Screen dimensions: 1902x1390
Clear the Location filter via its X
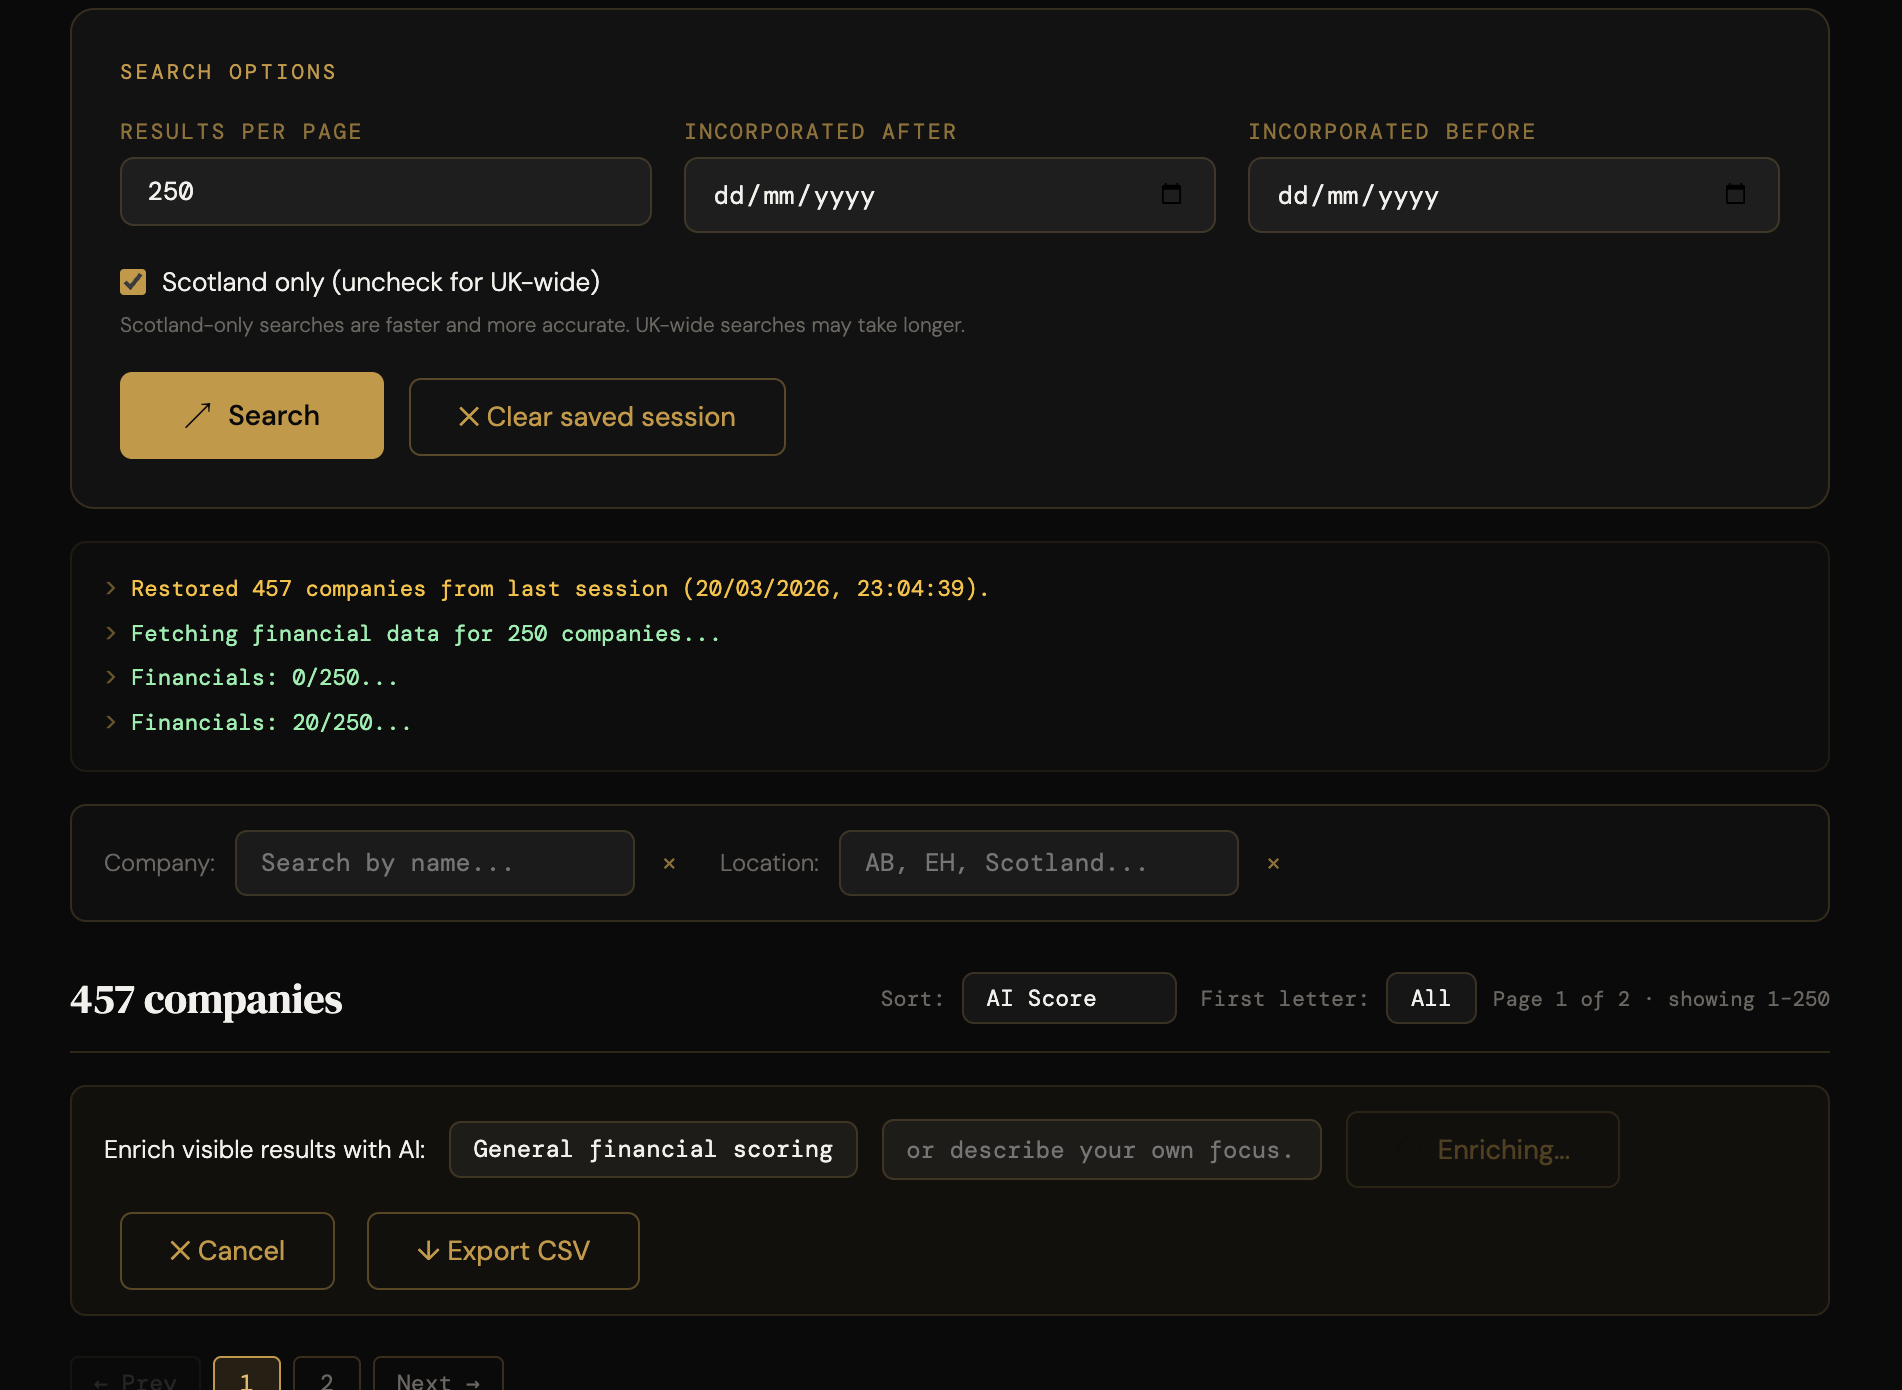1273,864
